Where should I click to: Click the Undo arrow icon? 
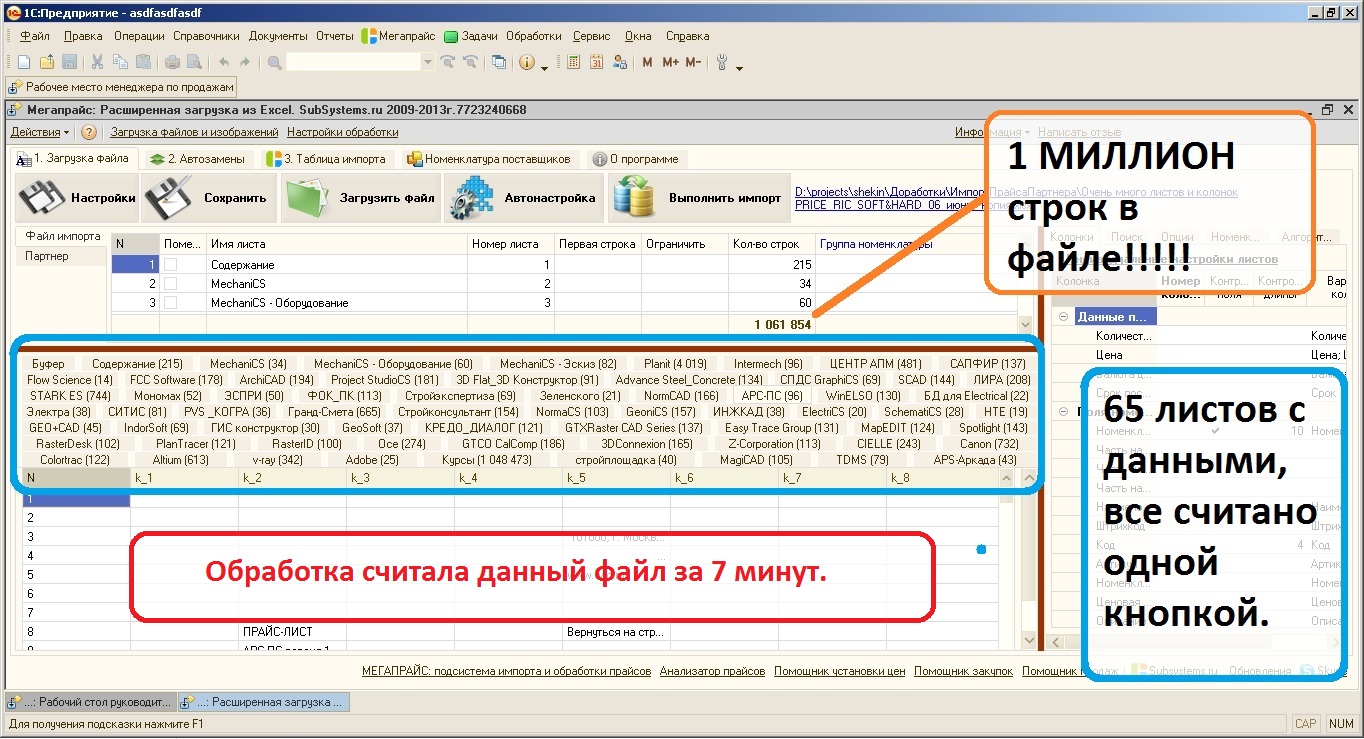click(224, 62)
